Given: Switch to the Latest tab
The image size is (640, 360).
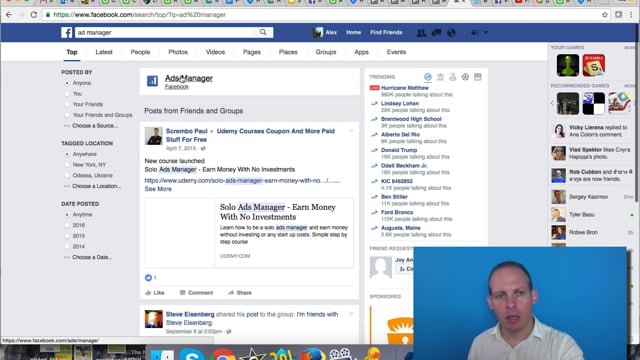Looking at the screenshot, I should pos(104,52).
